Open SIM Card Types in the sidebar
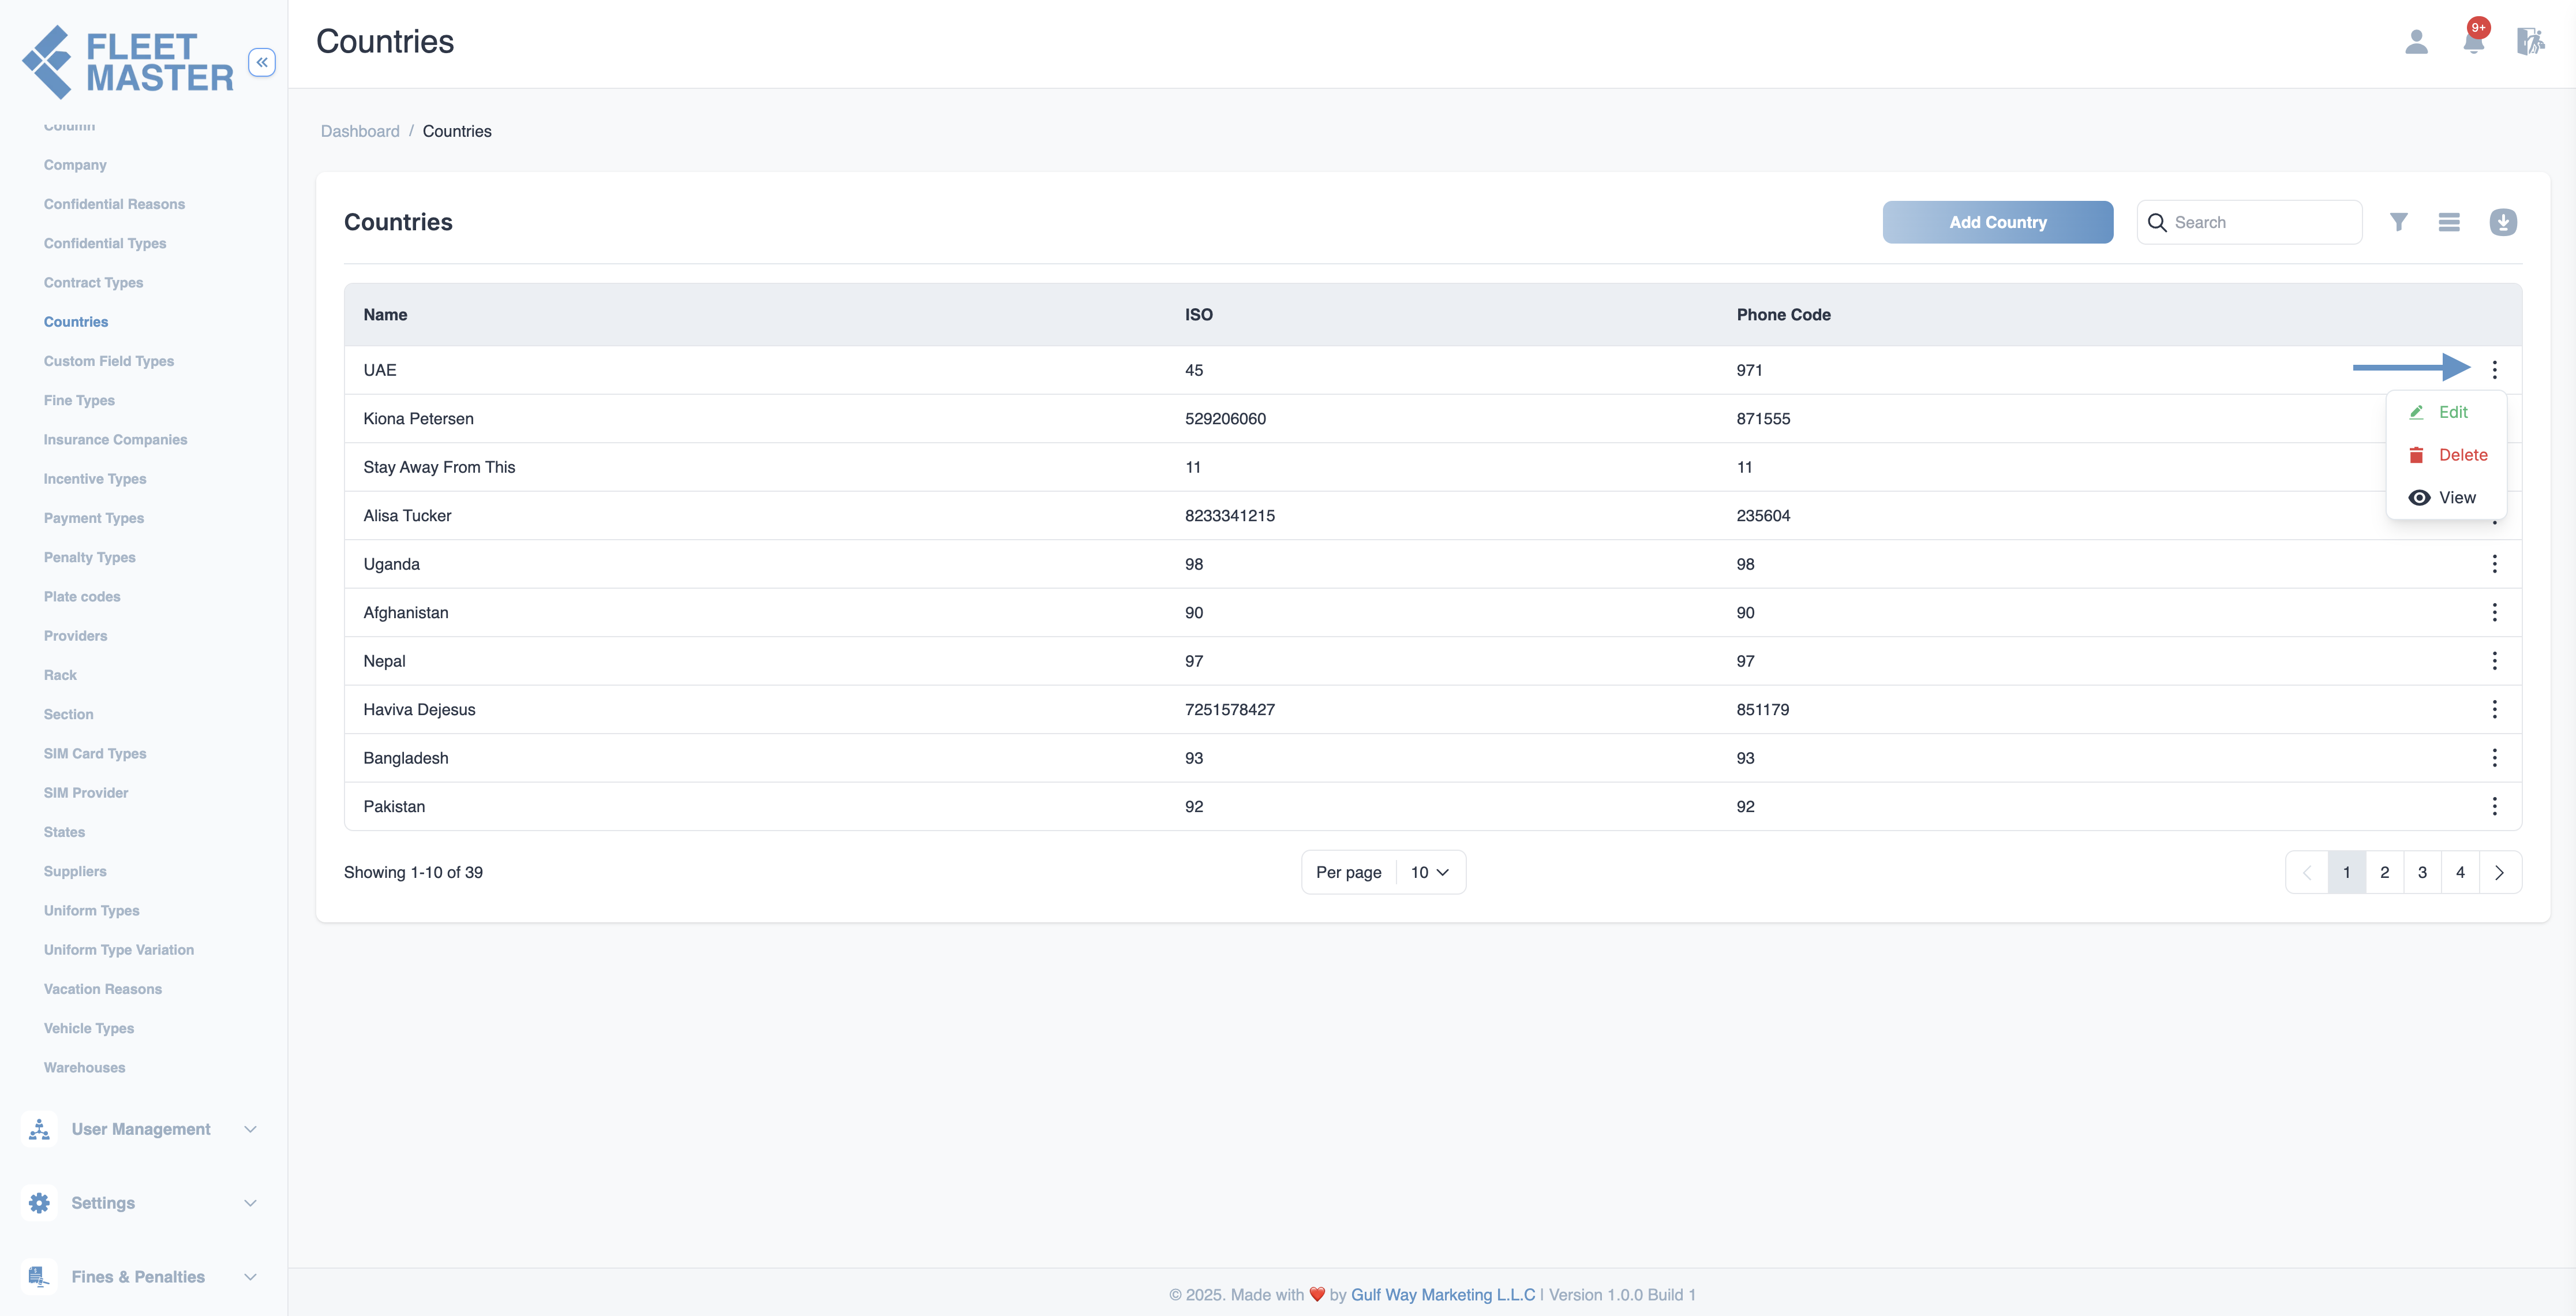This screenshot has width=2576, height=1316. [95, 754]
